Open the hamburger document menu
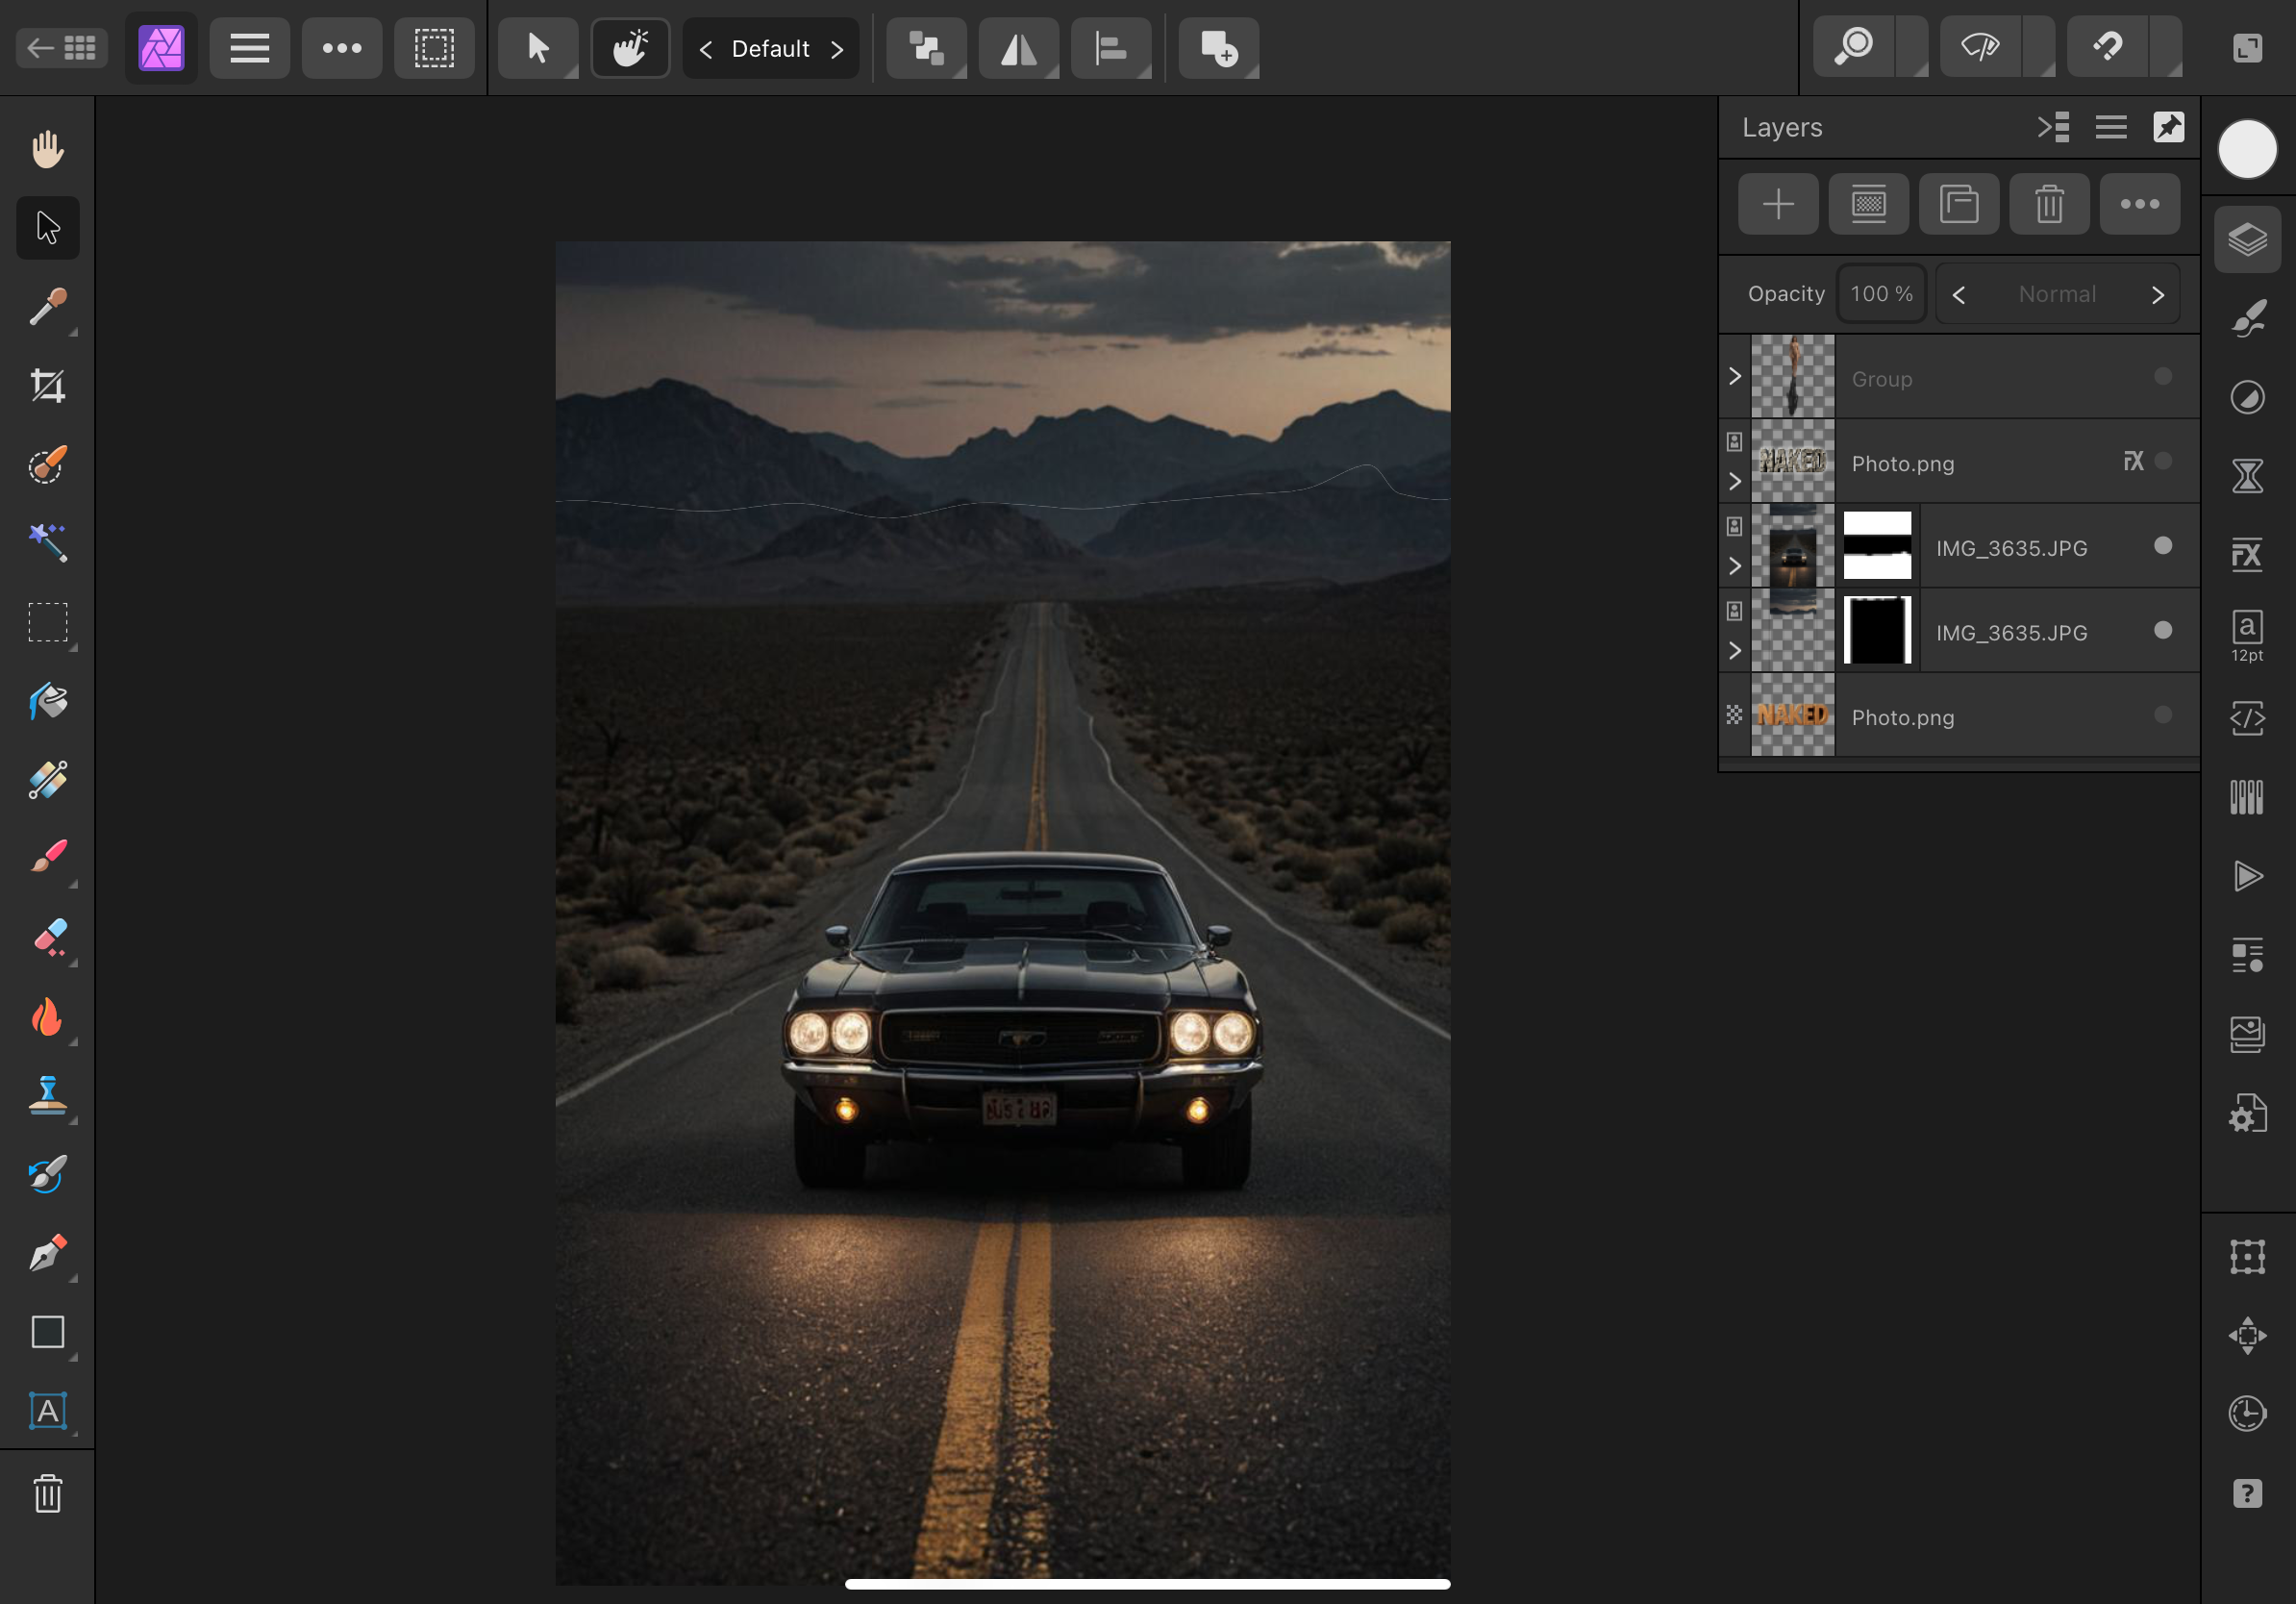Image resolution: width=2296 pixels, height=1604 pixels. (x=249, y=48)
